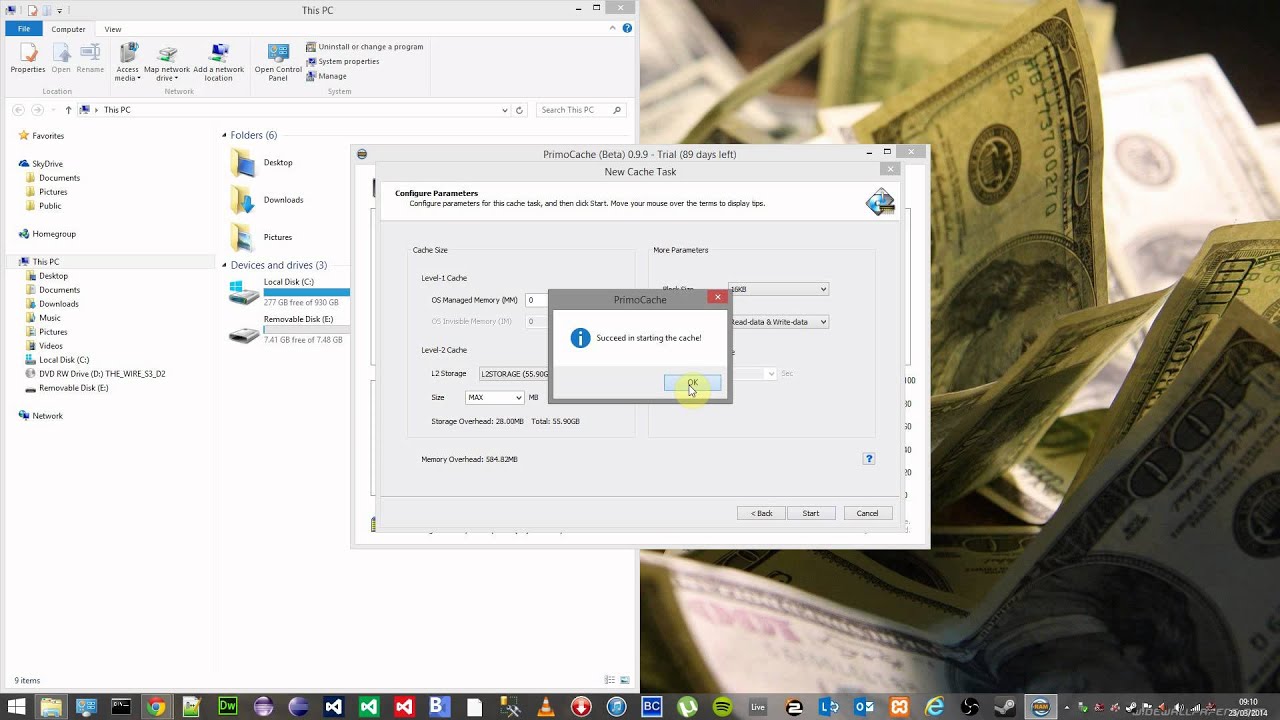Image resolution: width=1280 pixels, height=720 pixels.
Task: Switch to the View ribbon tab
Action: pyautogui.click(x=113, y=29)
